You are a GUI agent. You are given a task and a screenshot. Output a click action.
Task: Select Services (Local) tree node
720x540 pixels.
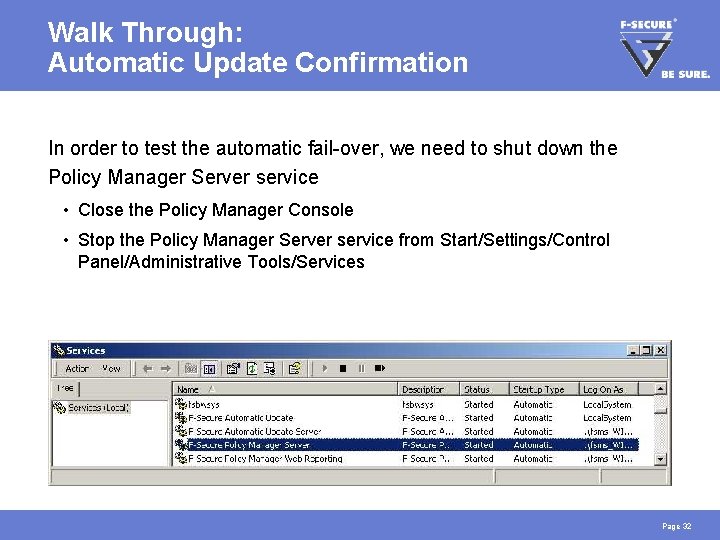pos(99,407)
